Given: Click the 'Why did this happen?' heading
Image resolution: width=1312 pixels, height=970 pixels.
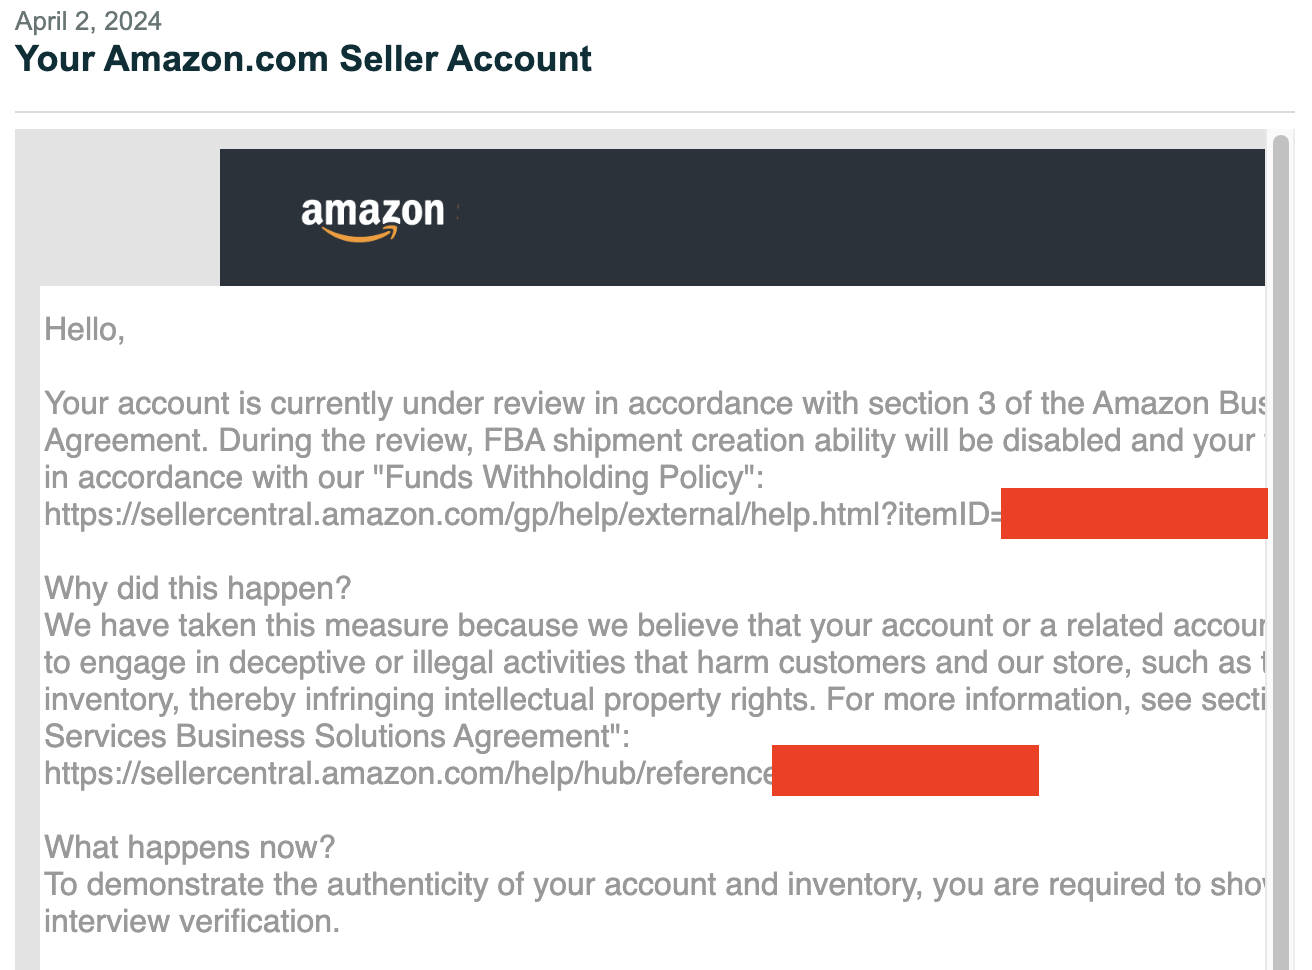Looking at the screenshot, I should click(x=198, y=588).
